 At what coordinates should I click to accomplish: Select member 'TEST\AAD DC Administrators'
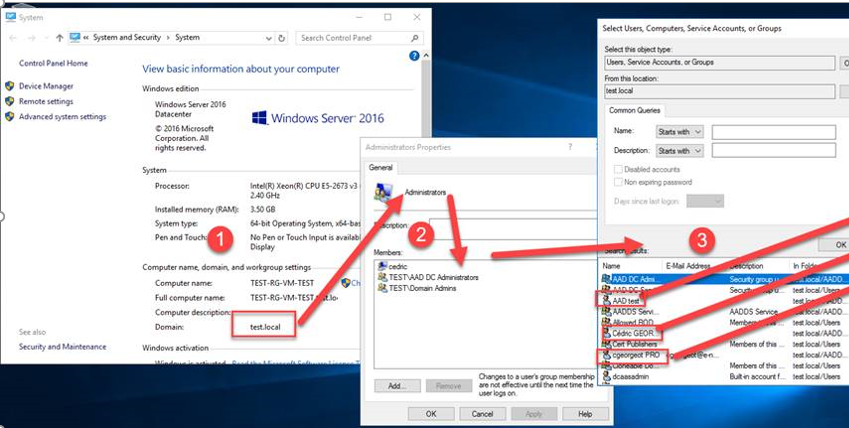pos(434,277)
